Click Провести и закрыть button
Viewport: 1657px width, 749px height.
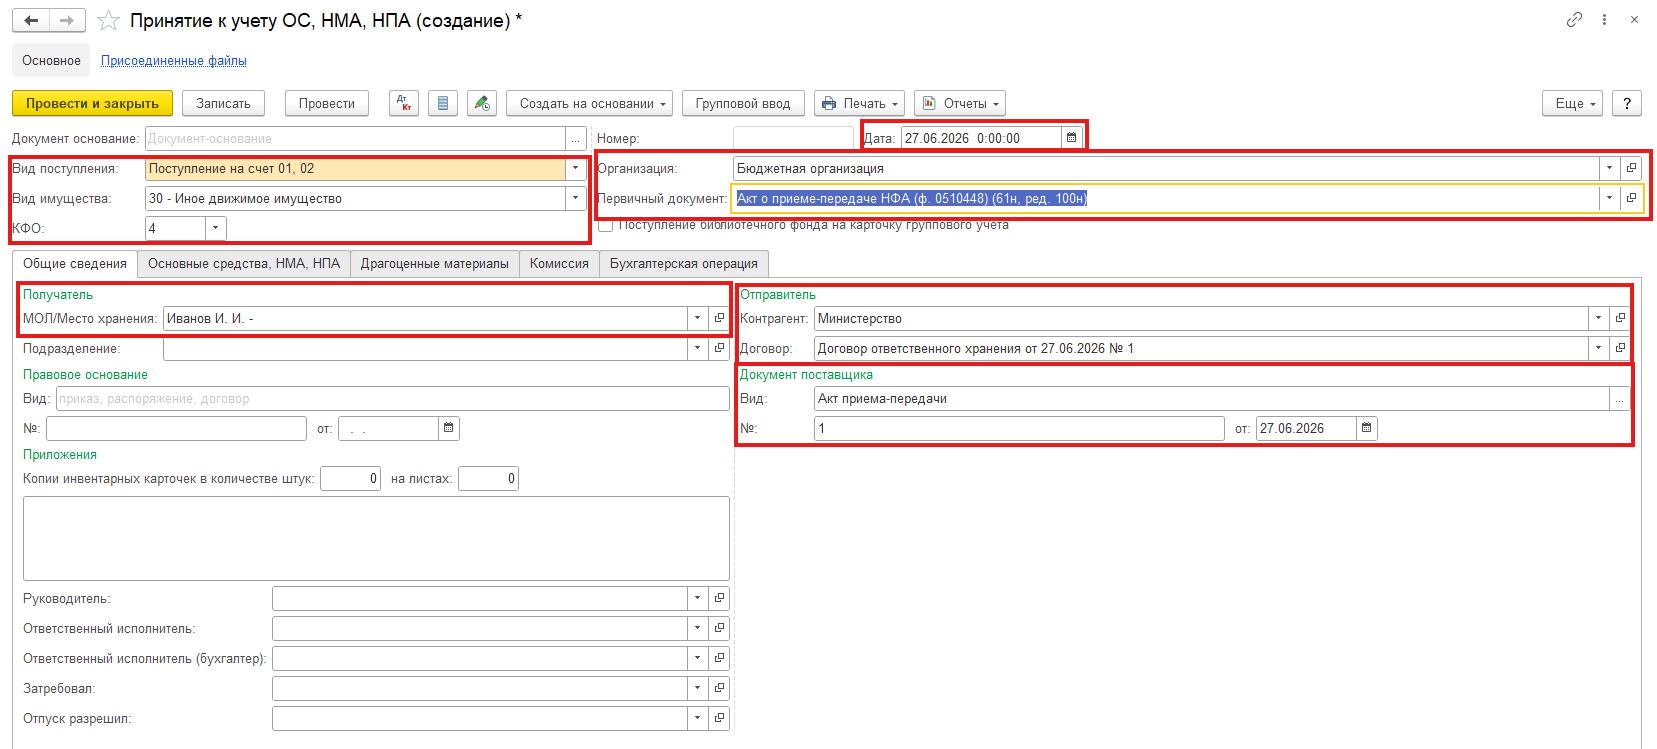pos(92,103)
